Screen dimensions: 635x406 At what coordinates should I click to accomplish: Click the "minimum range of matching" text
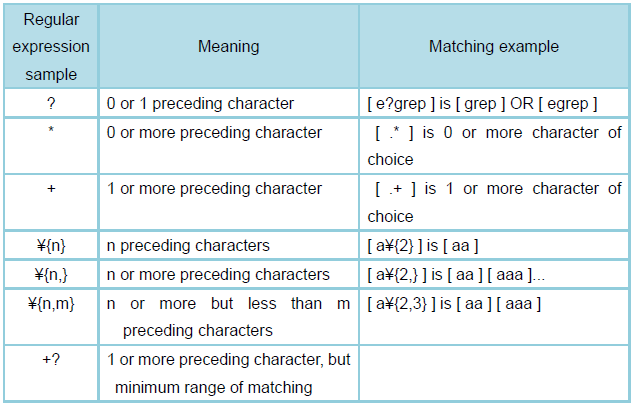212,387
